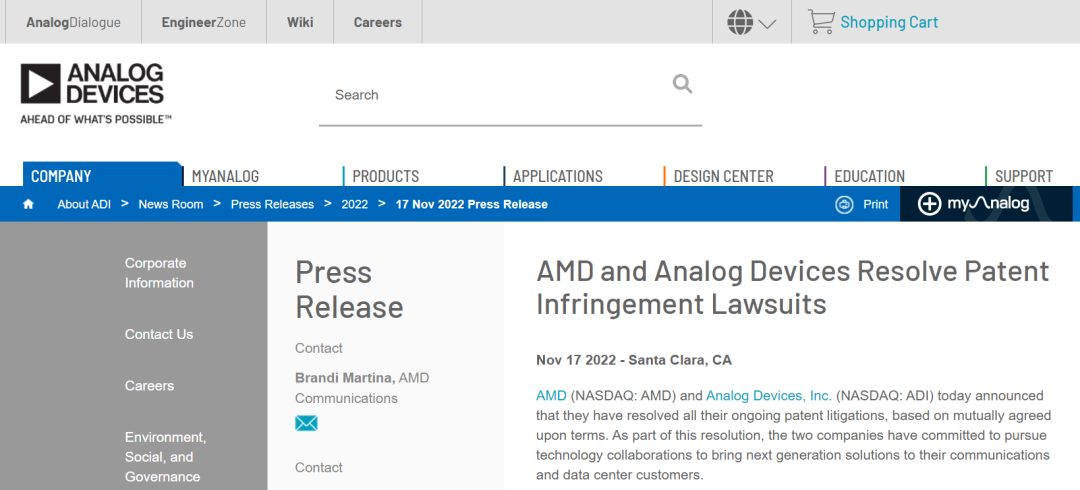Select the DESIGN CENTER tab

point(723,176)
